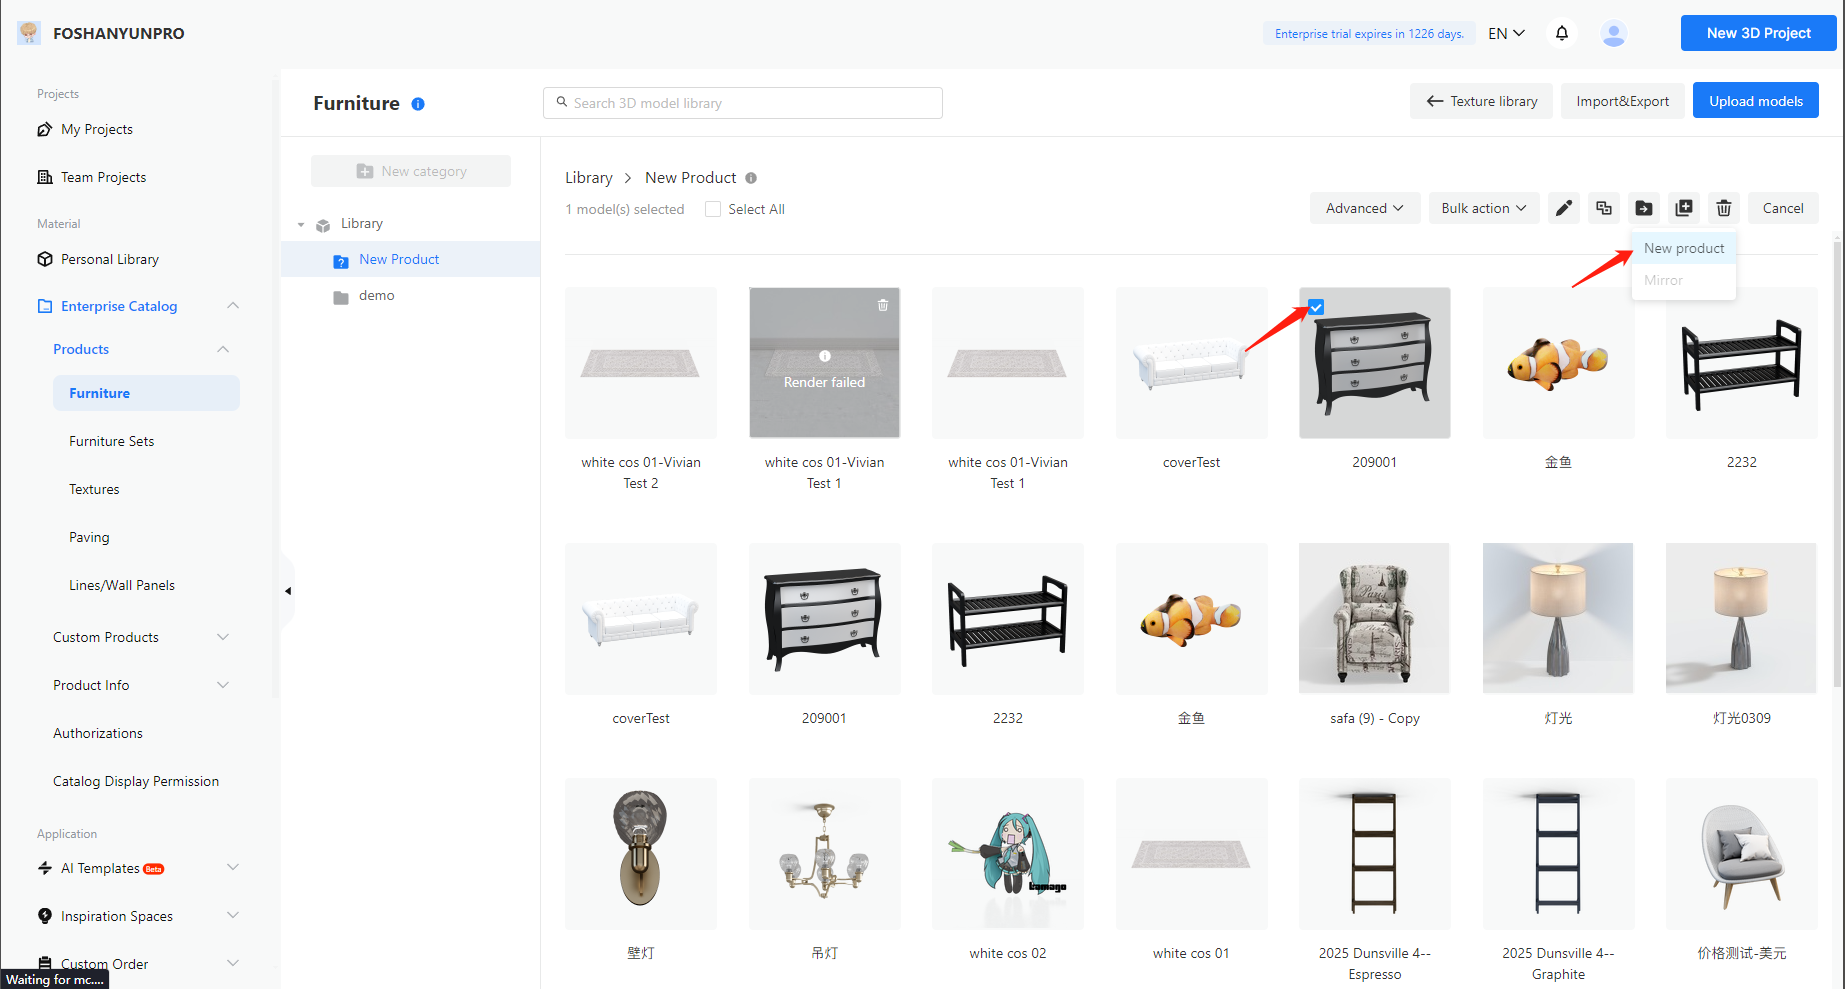The height and width of the screenshot is (989, 1845).
Task: Click the copy/duplicate icon in toolbar
Action: pos(1604,208)
